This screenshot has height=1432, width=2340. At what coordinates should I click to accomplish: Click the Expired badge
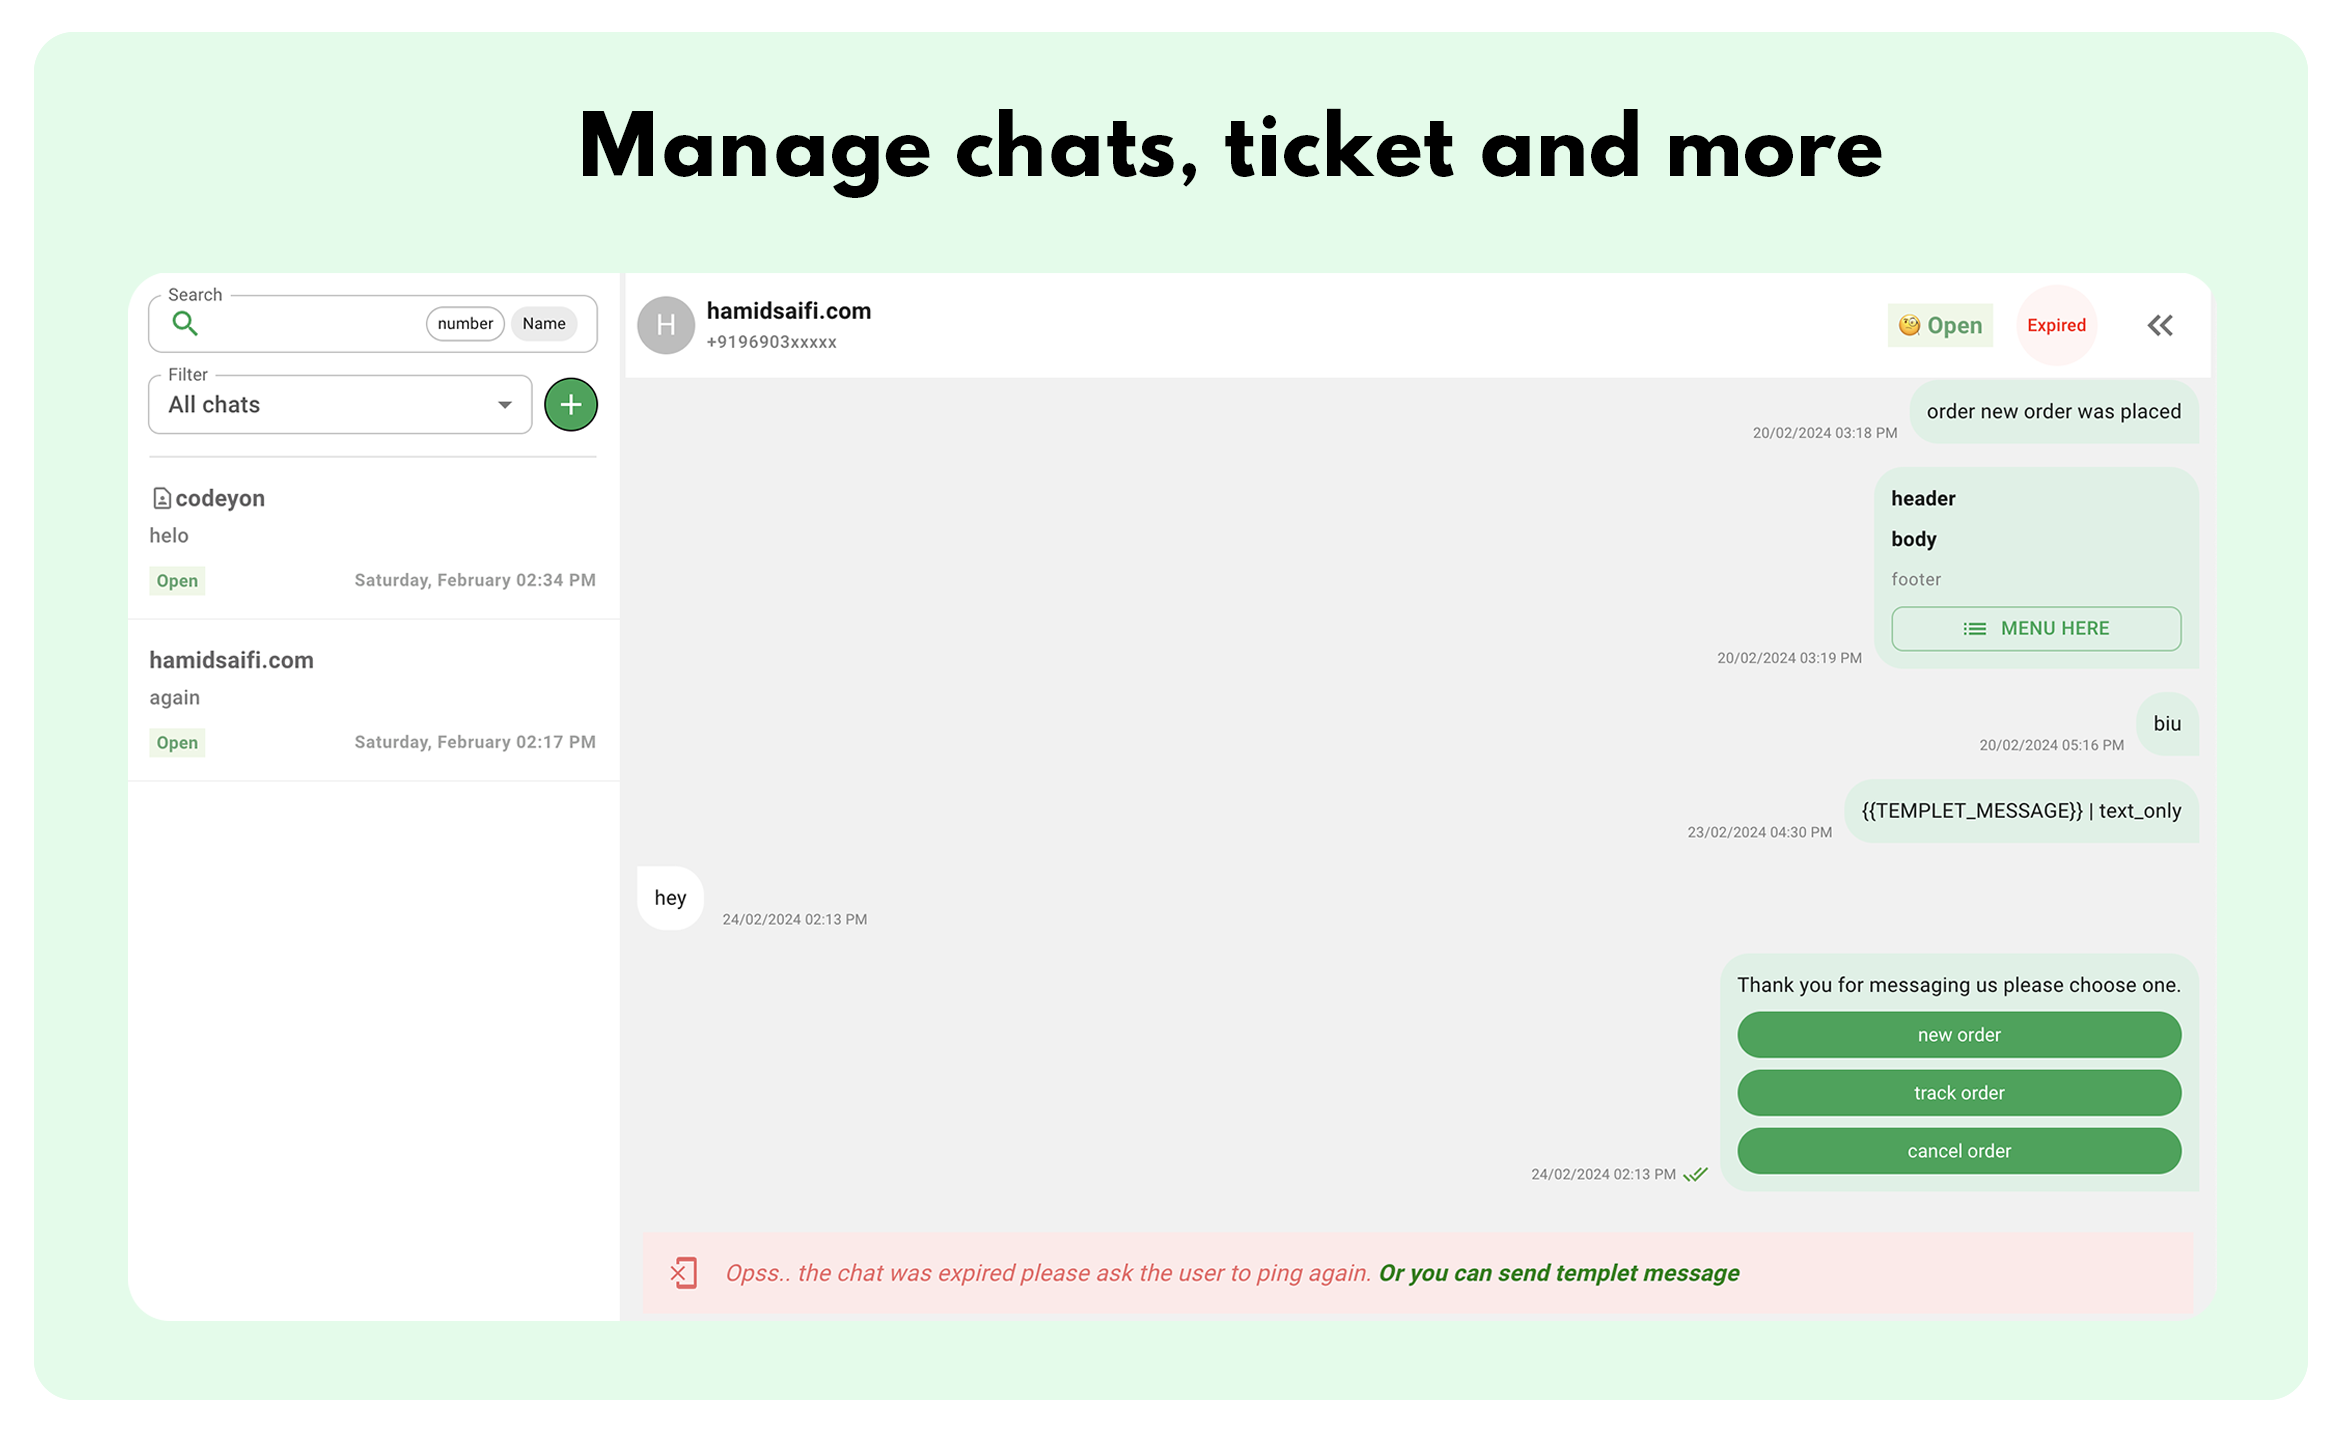2056,325
